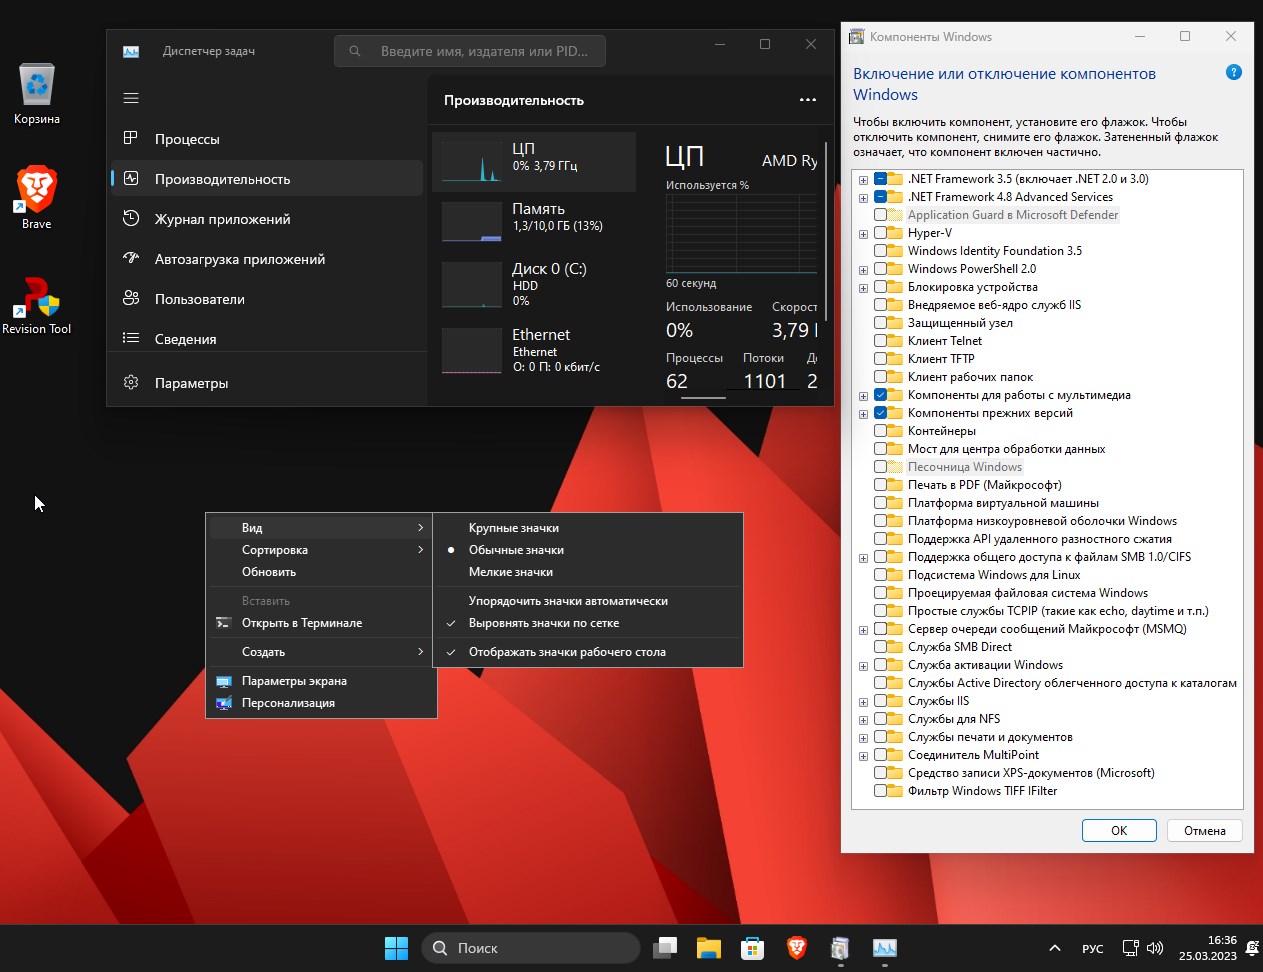This screenshot has width=1263, height=972.
Task: Expand the Службы IIS node
Action: (863, 702)
